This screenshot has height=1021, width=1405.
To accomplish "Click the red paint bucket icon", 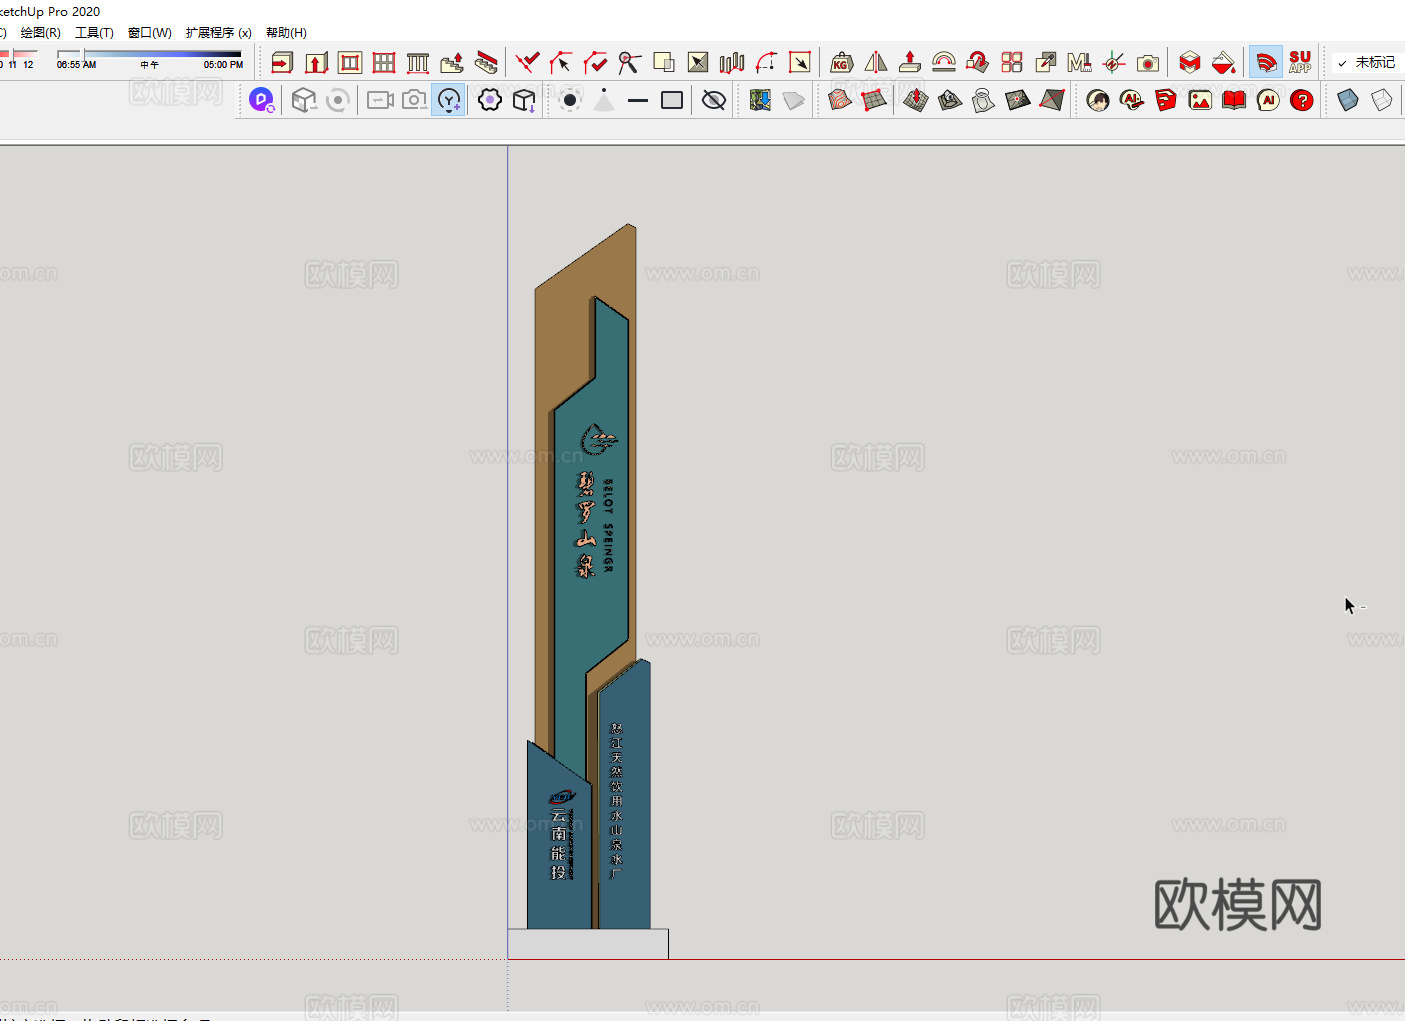I will pyautogui.click(x=1223, y=63).
